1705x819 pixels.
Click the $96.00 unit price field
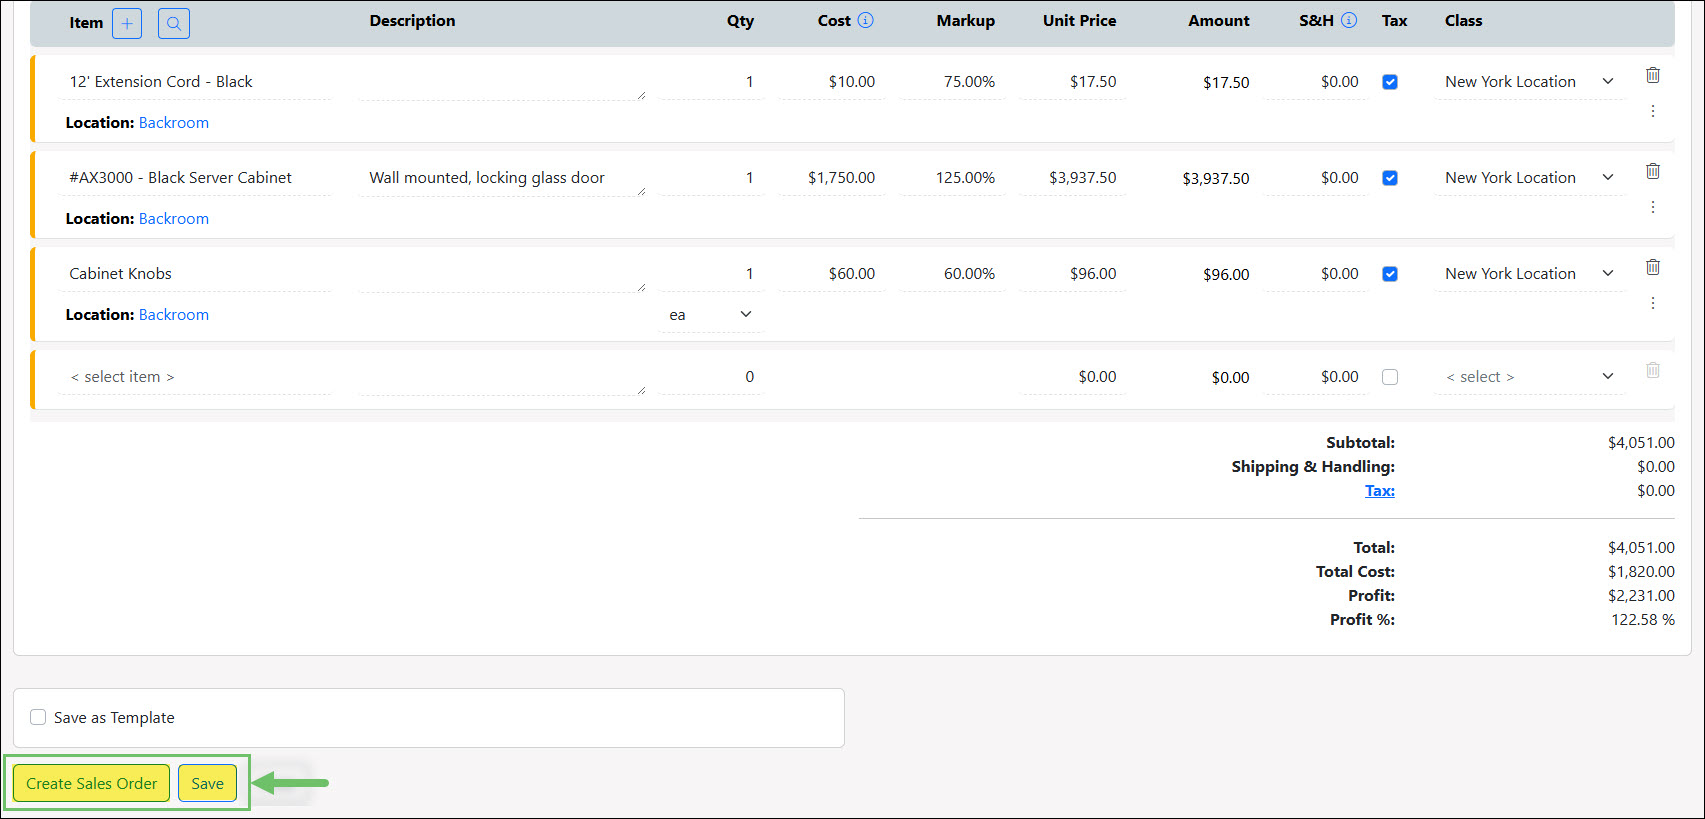1073,274
